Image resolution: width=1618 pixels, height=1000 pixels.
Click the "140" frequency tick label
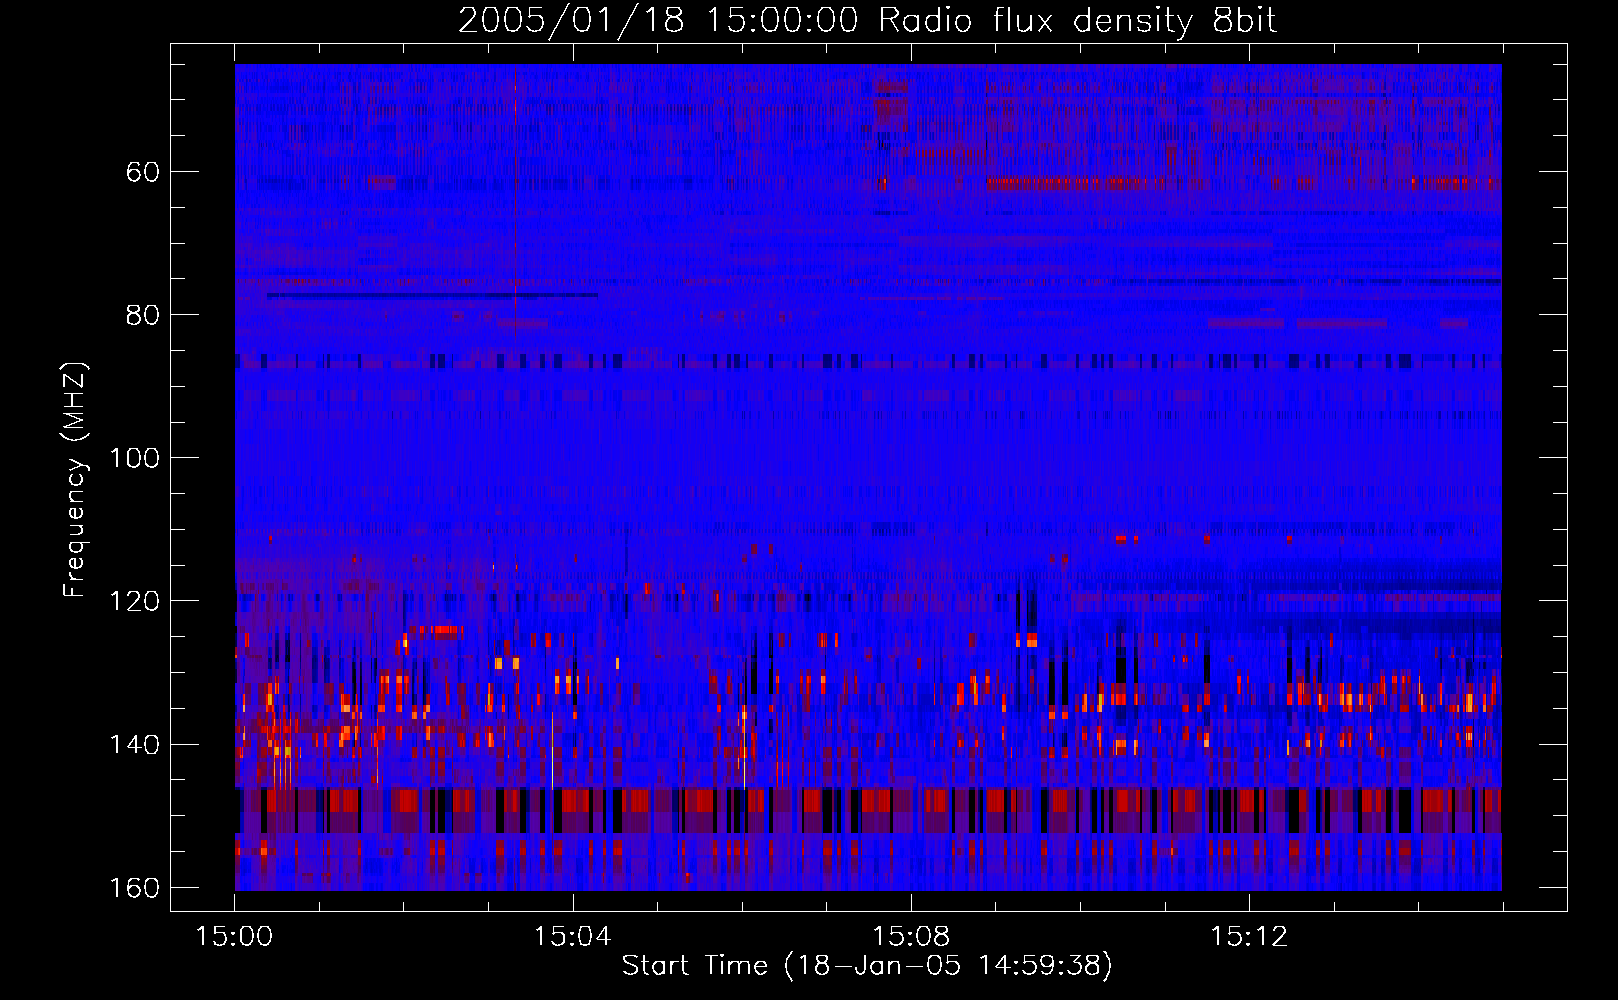tap(133, 745)
